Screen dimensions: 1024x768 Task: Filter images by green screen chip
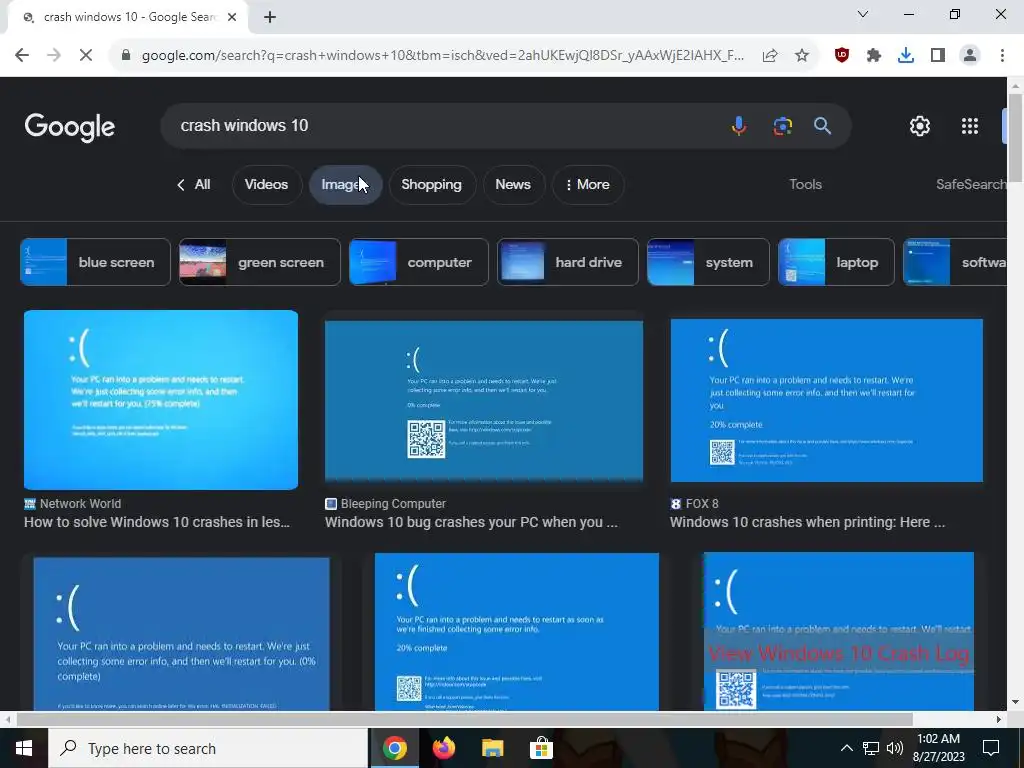(260, 263)
